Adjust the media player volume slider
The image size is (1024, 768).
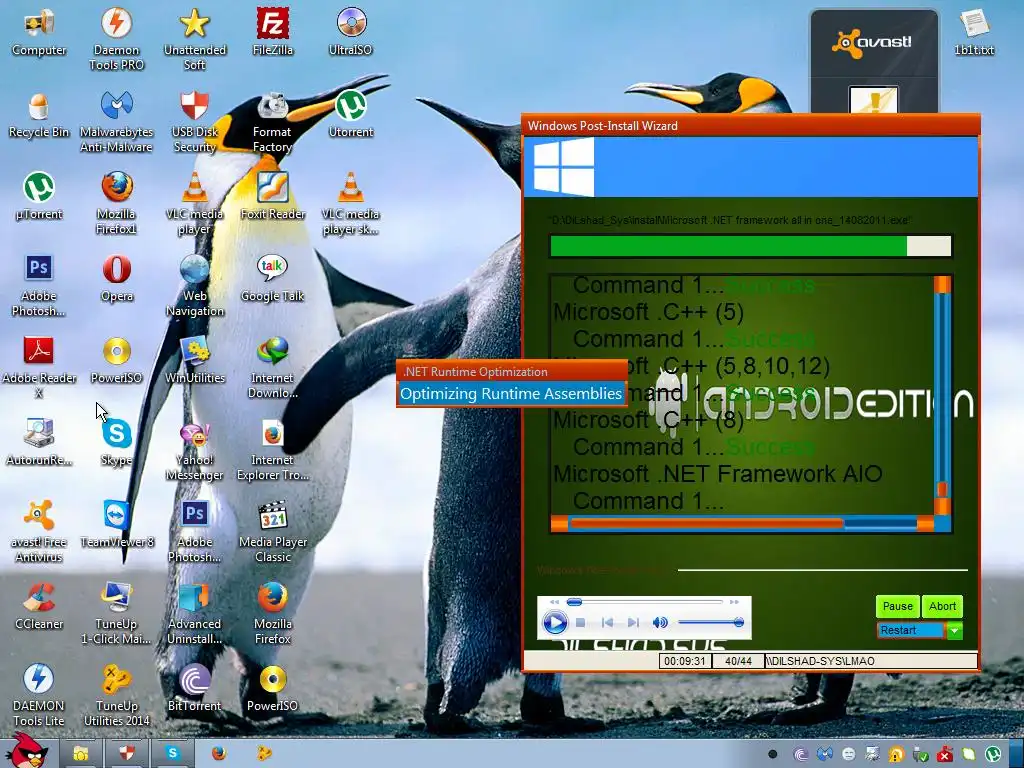coord(711,622)
